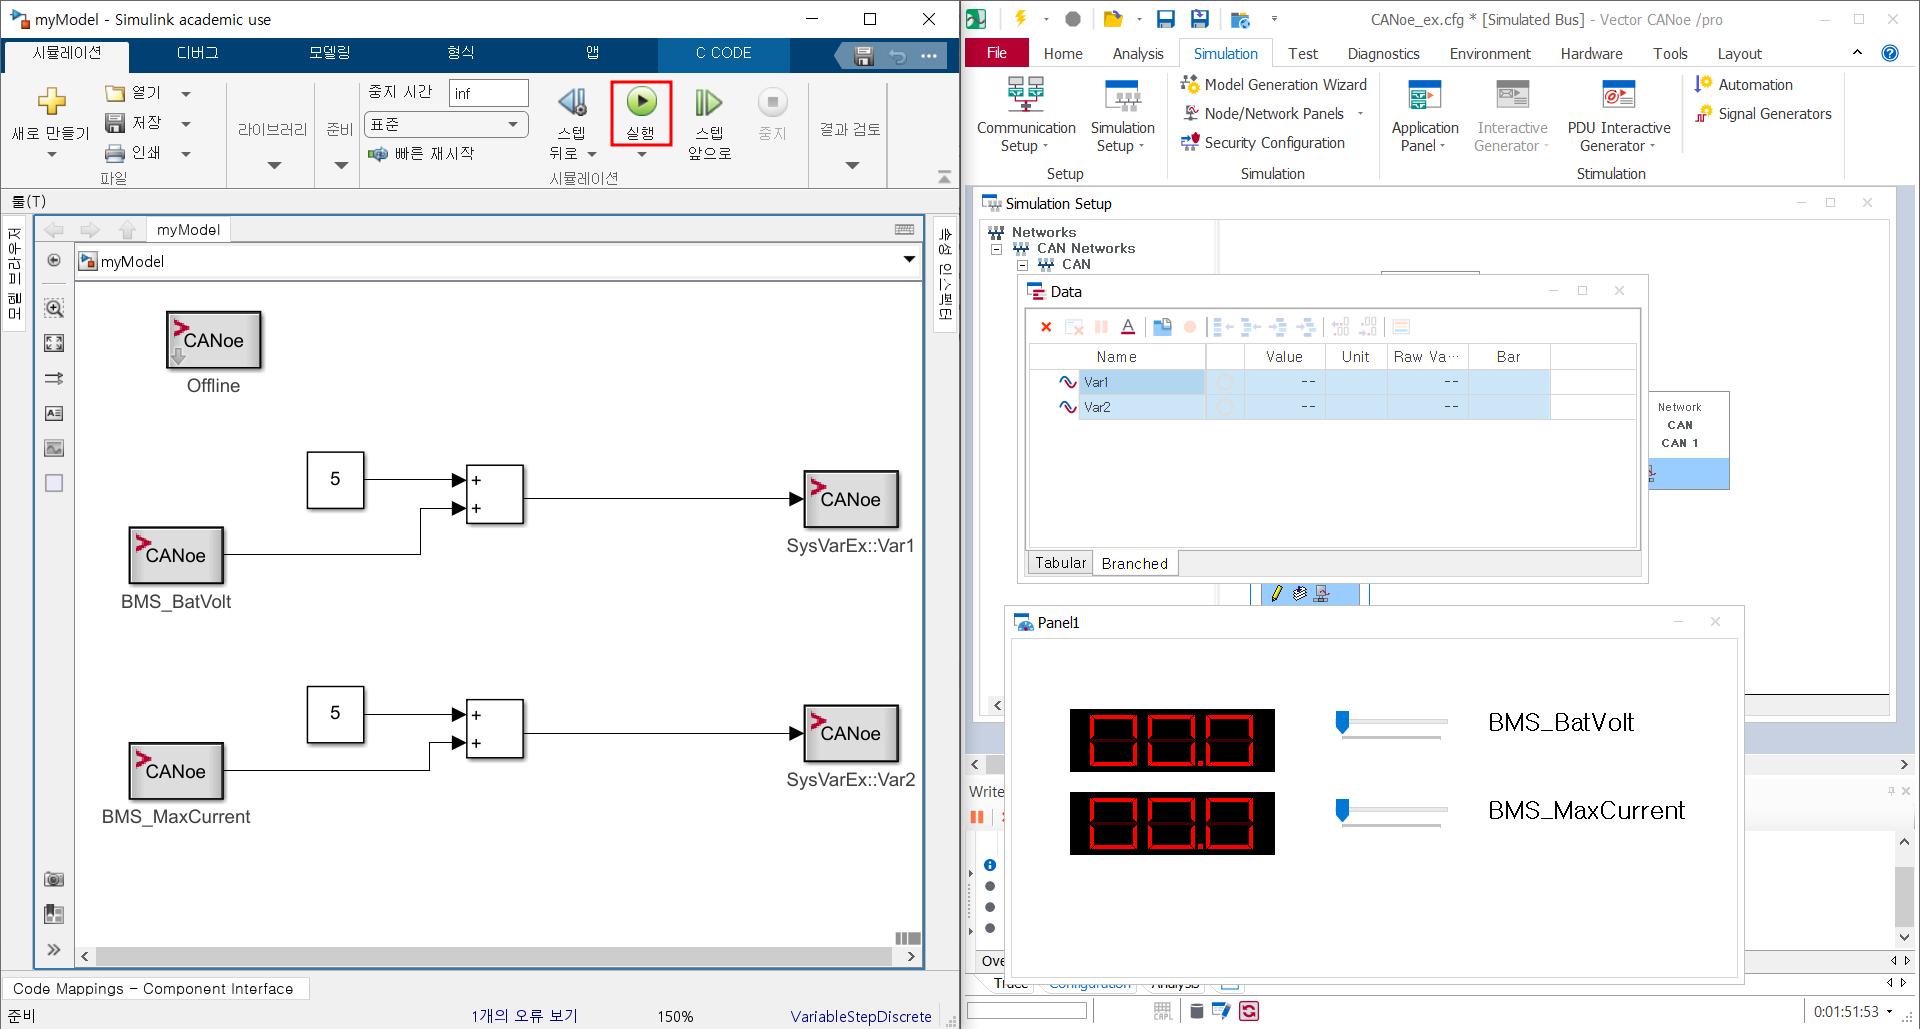1920x1029 pixels.
Task: Click red X delete icon in Data window
Action: click(x=1046, y=327)
